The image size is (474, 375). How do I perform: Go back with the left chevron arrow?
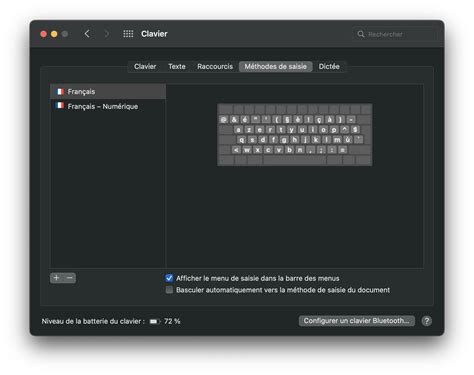coord(87,34)
